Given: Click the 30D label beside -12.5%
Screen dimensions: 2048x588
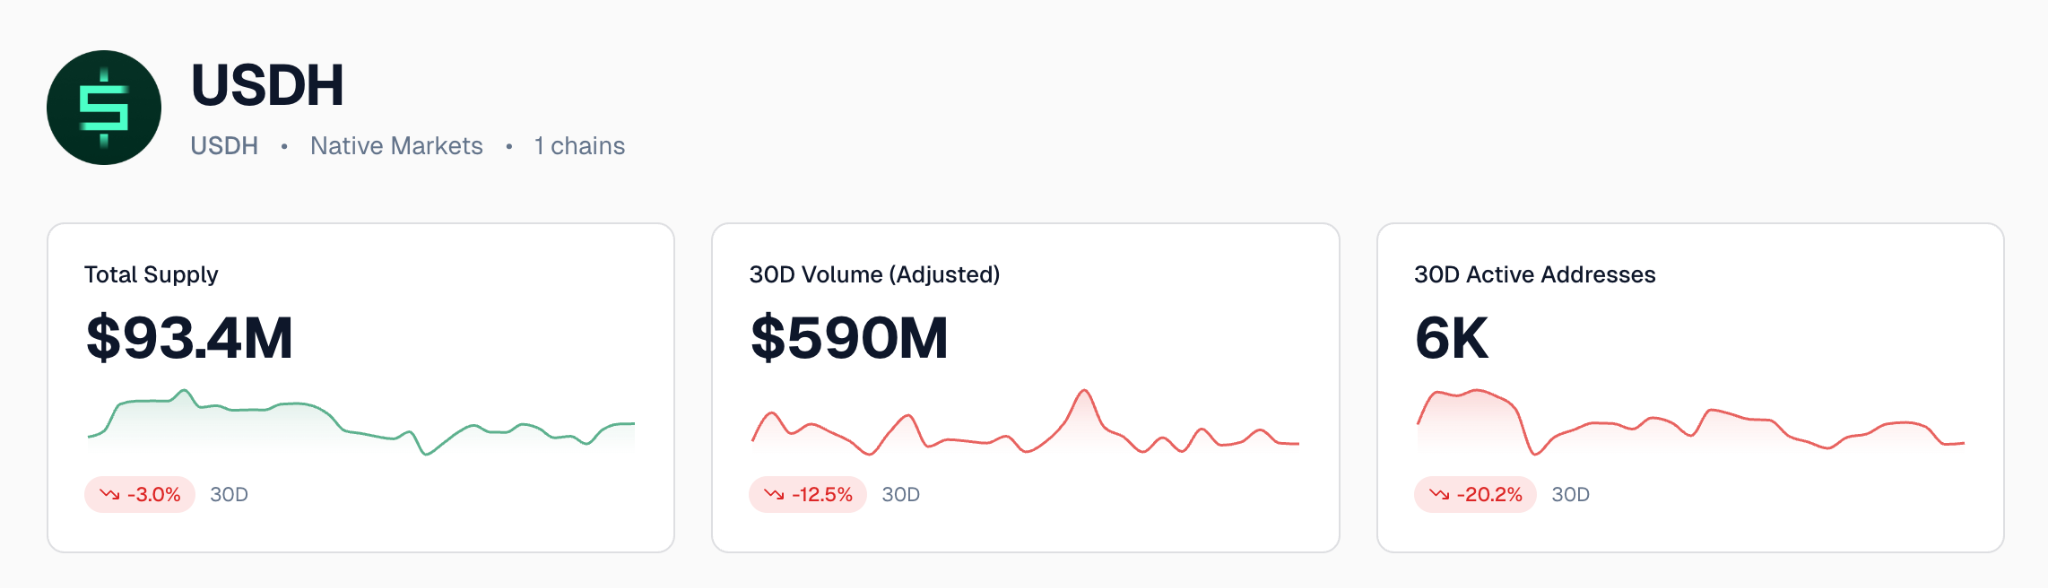Looking at the screenshot, I should (900, 494).
